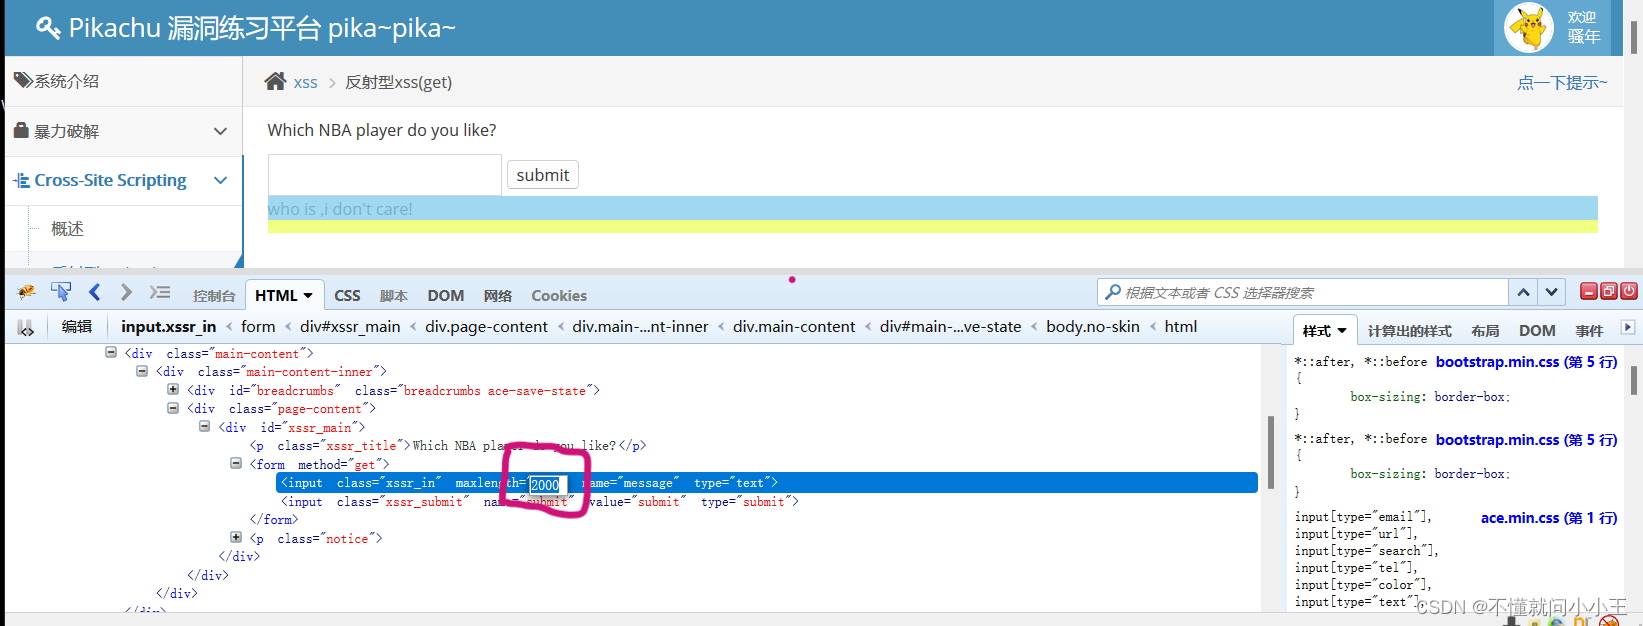The image size is (1643, 626).
Task: Click the HTML panel vertical scrollbar
Action: [x=1271, y=452]
